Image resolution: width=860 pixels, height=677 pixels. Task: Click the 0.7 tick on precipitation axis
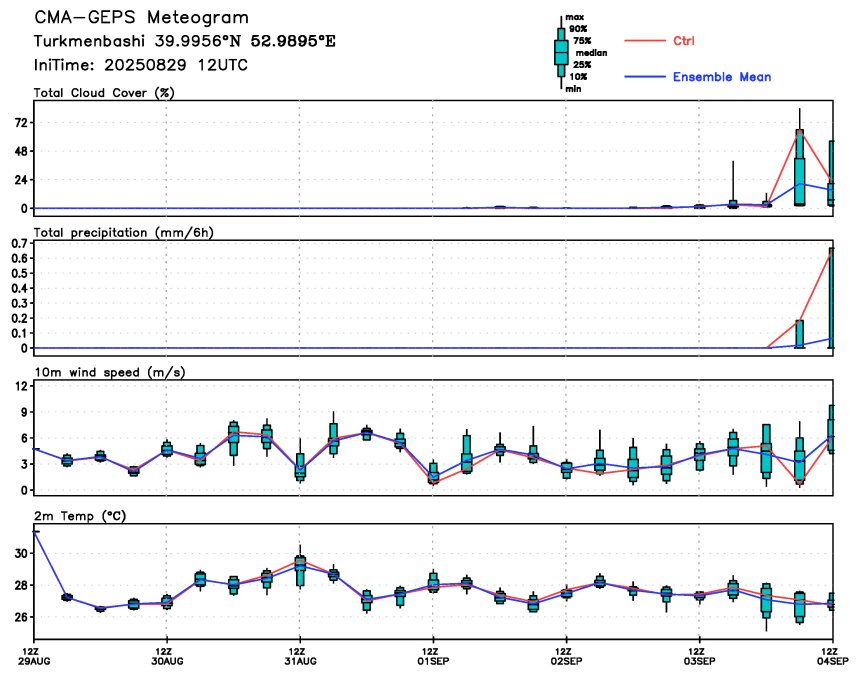coord(19,243)
